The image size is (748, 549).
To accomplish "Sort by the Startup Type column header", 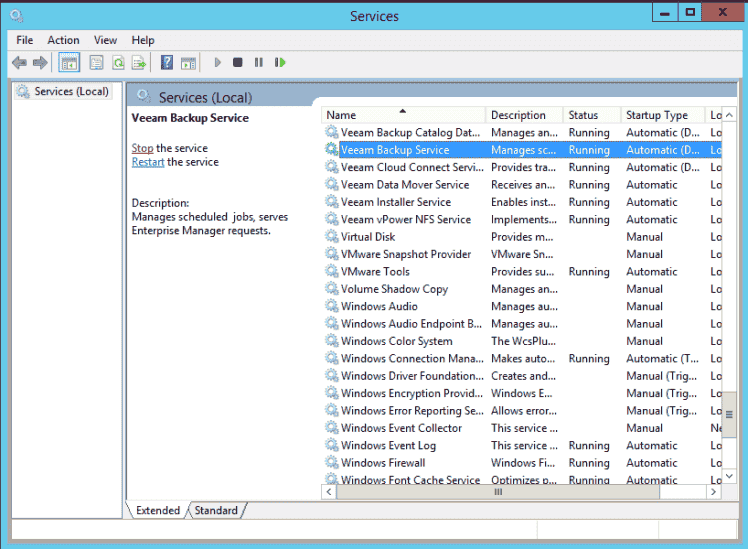I will 663,115.
